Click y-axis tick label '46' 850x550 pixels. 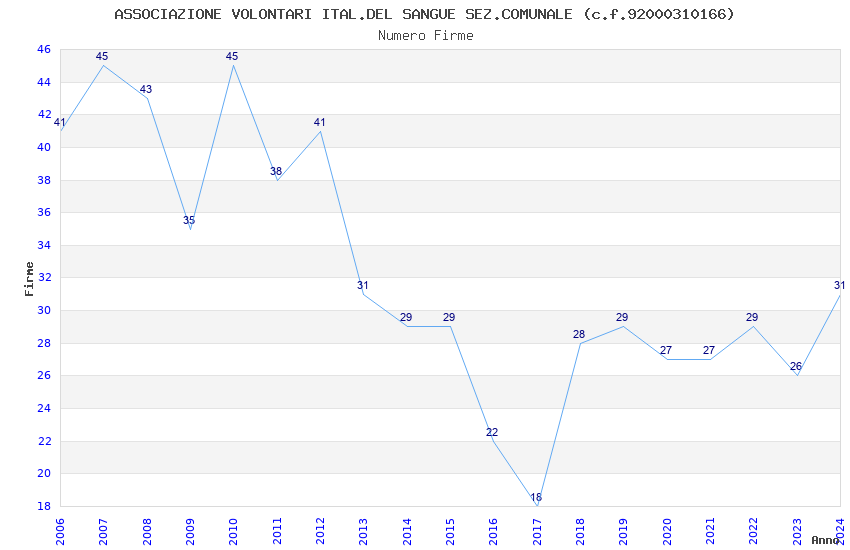[44, 49]
